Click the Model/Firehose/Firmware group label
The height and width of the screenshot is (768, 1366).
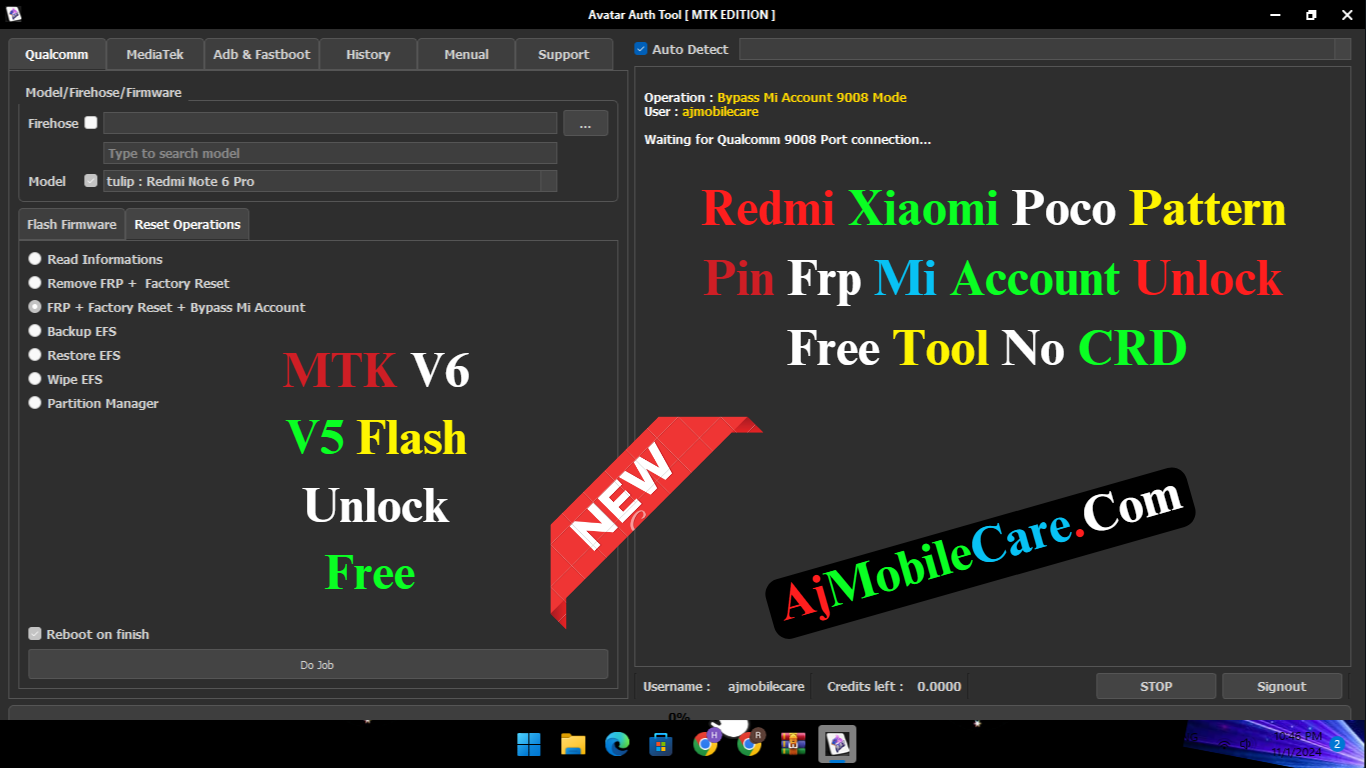(x=104, y=92)
